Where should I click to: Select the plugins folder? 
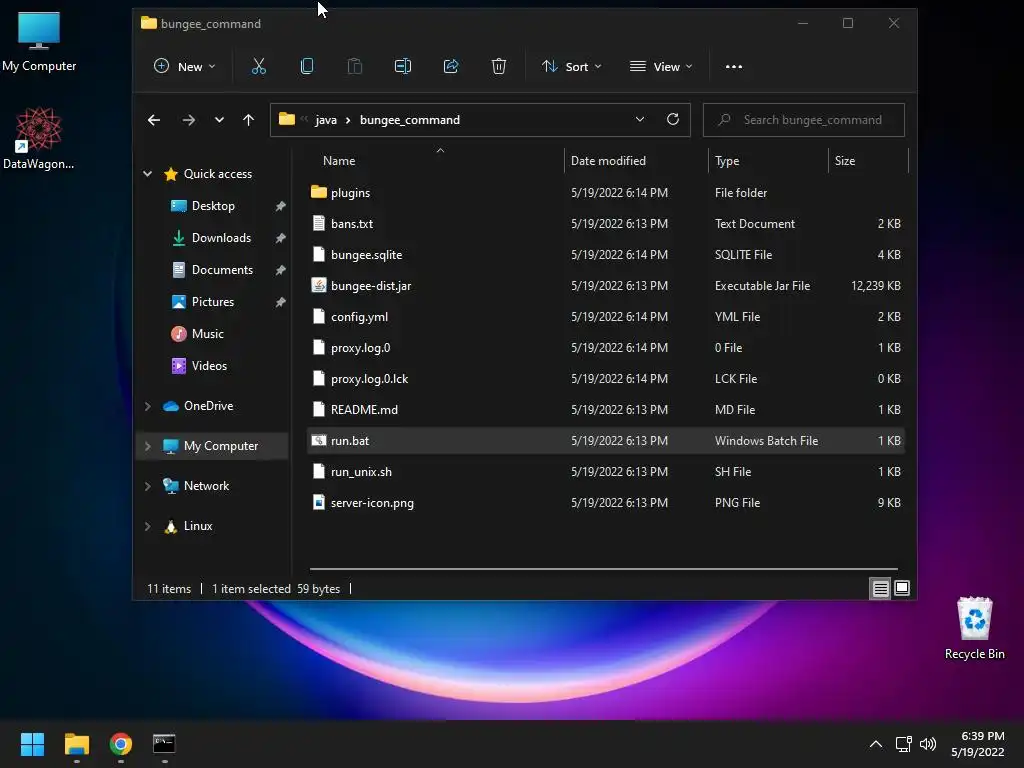point(605,193)
